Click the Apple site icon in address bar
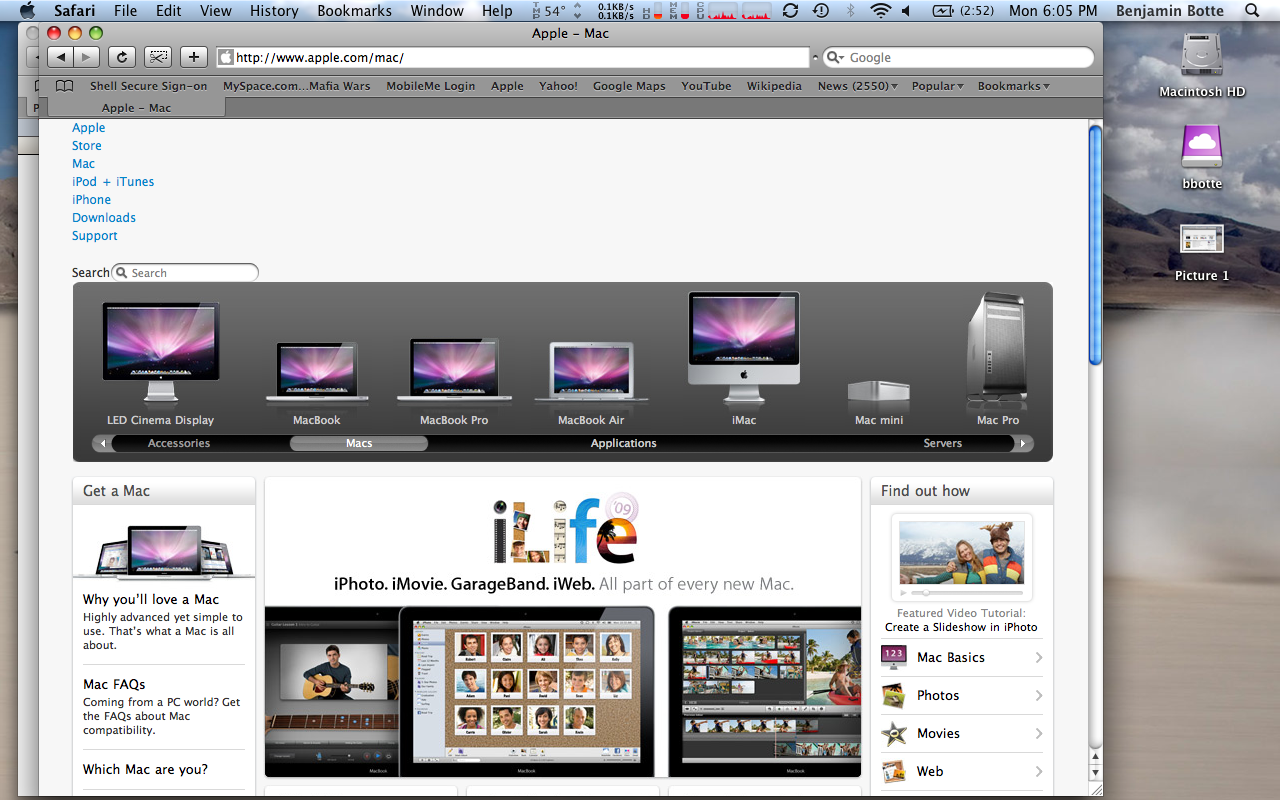The width and height of the screenshot is (1280, 800). click(225, 58)
